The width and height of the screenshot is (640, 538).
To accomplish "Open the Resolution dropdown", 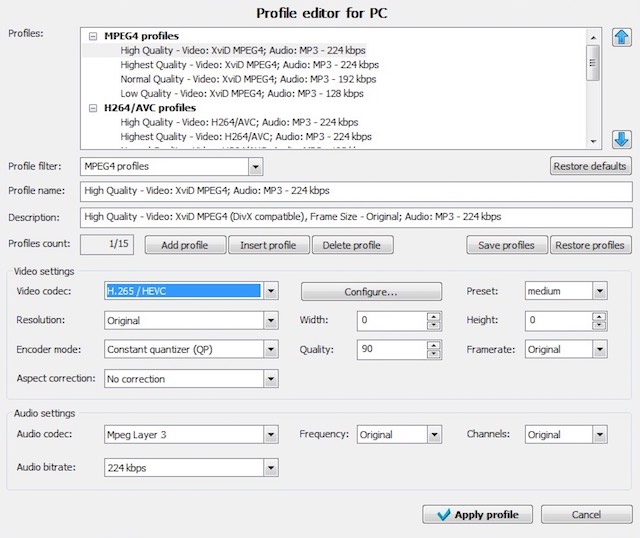I will [x=271, y=320].
